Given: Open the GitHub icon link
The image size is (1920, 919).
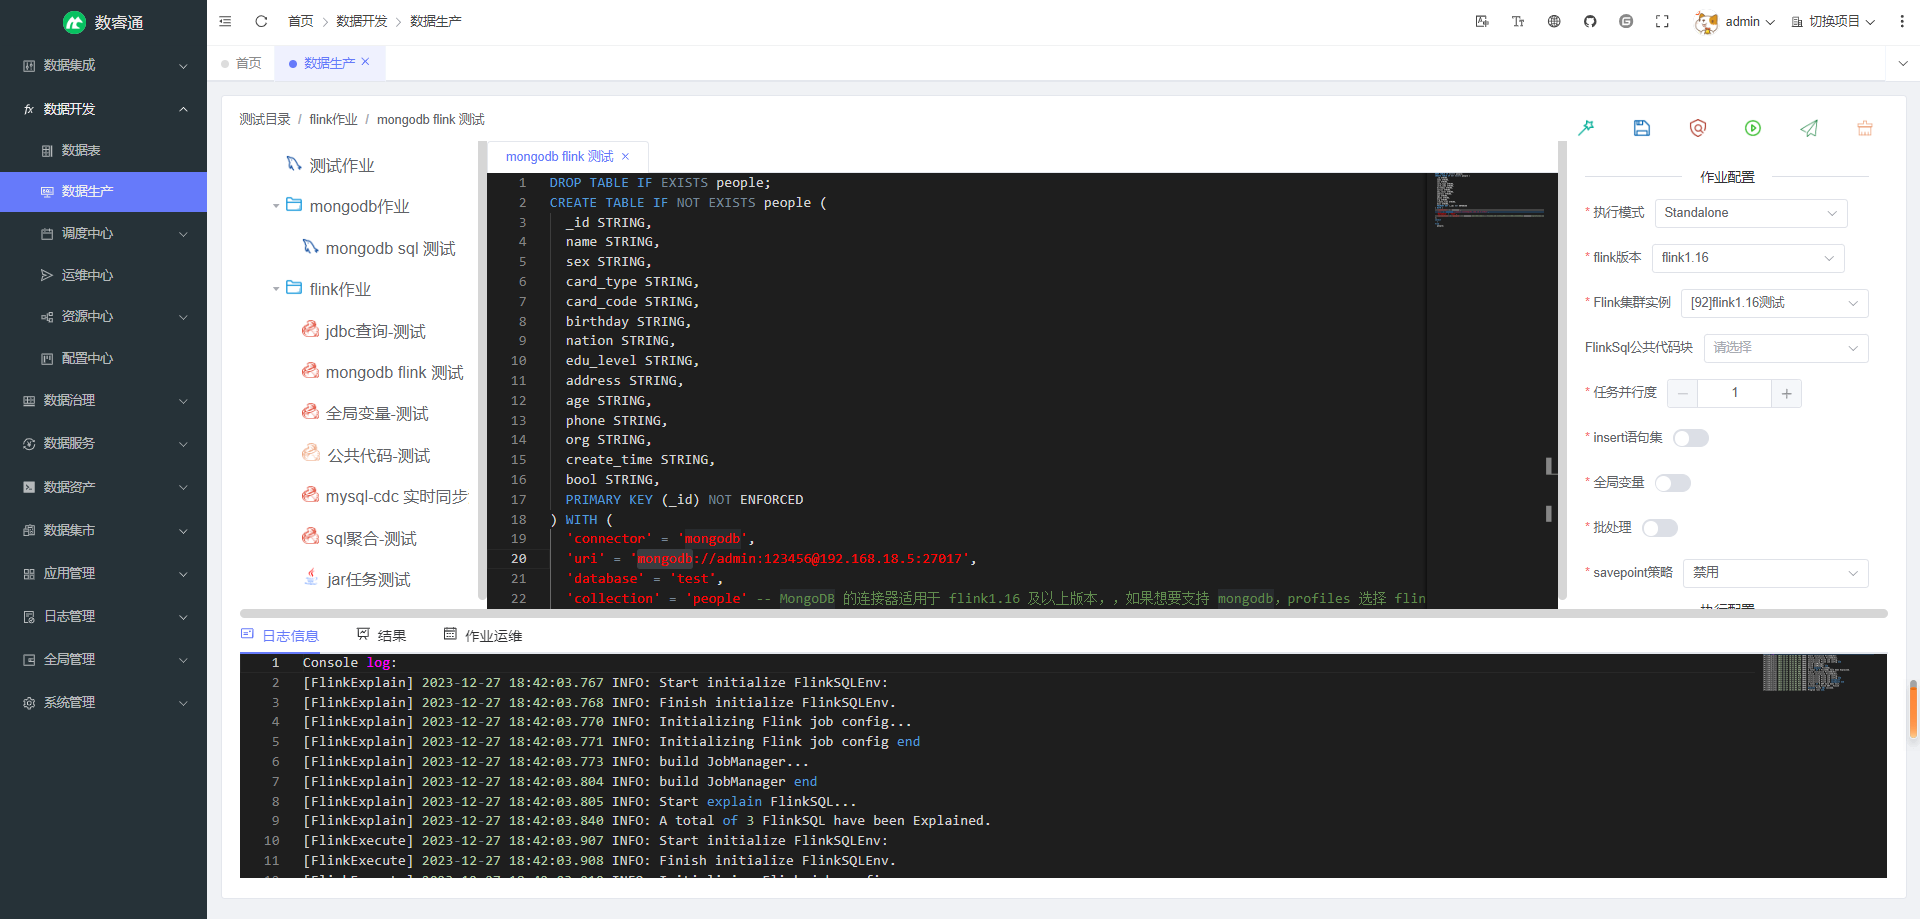Looking at the screenshot, I should coord(1590,21).
